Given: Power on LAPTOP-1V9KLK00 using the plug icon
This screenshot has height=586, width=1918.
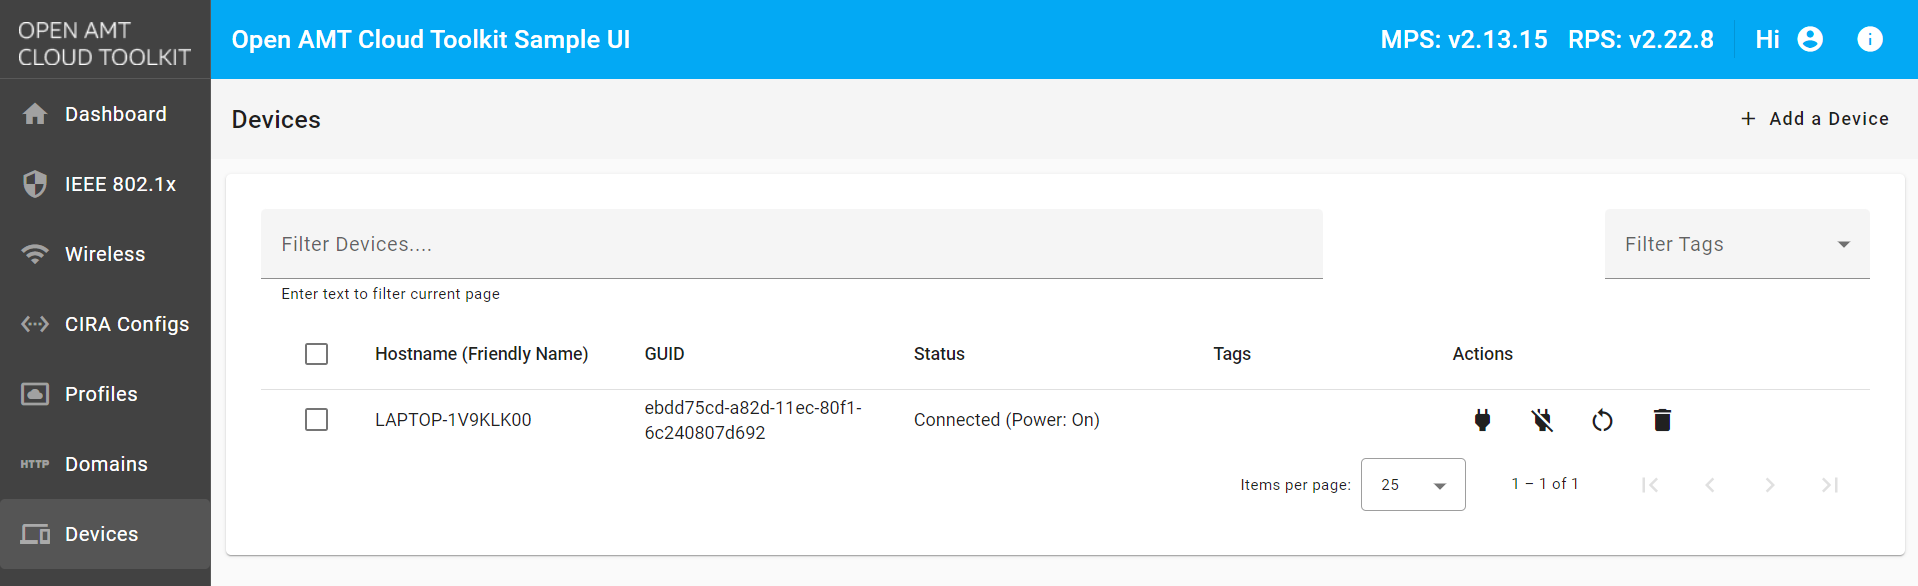Looking at the screenshot, I should click(x=1482, y=420).
